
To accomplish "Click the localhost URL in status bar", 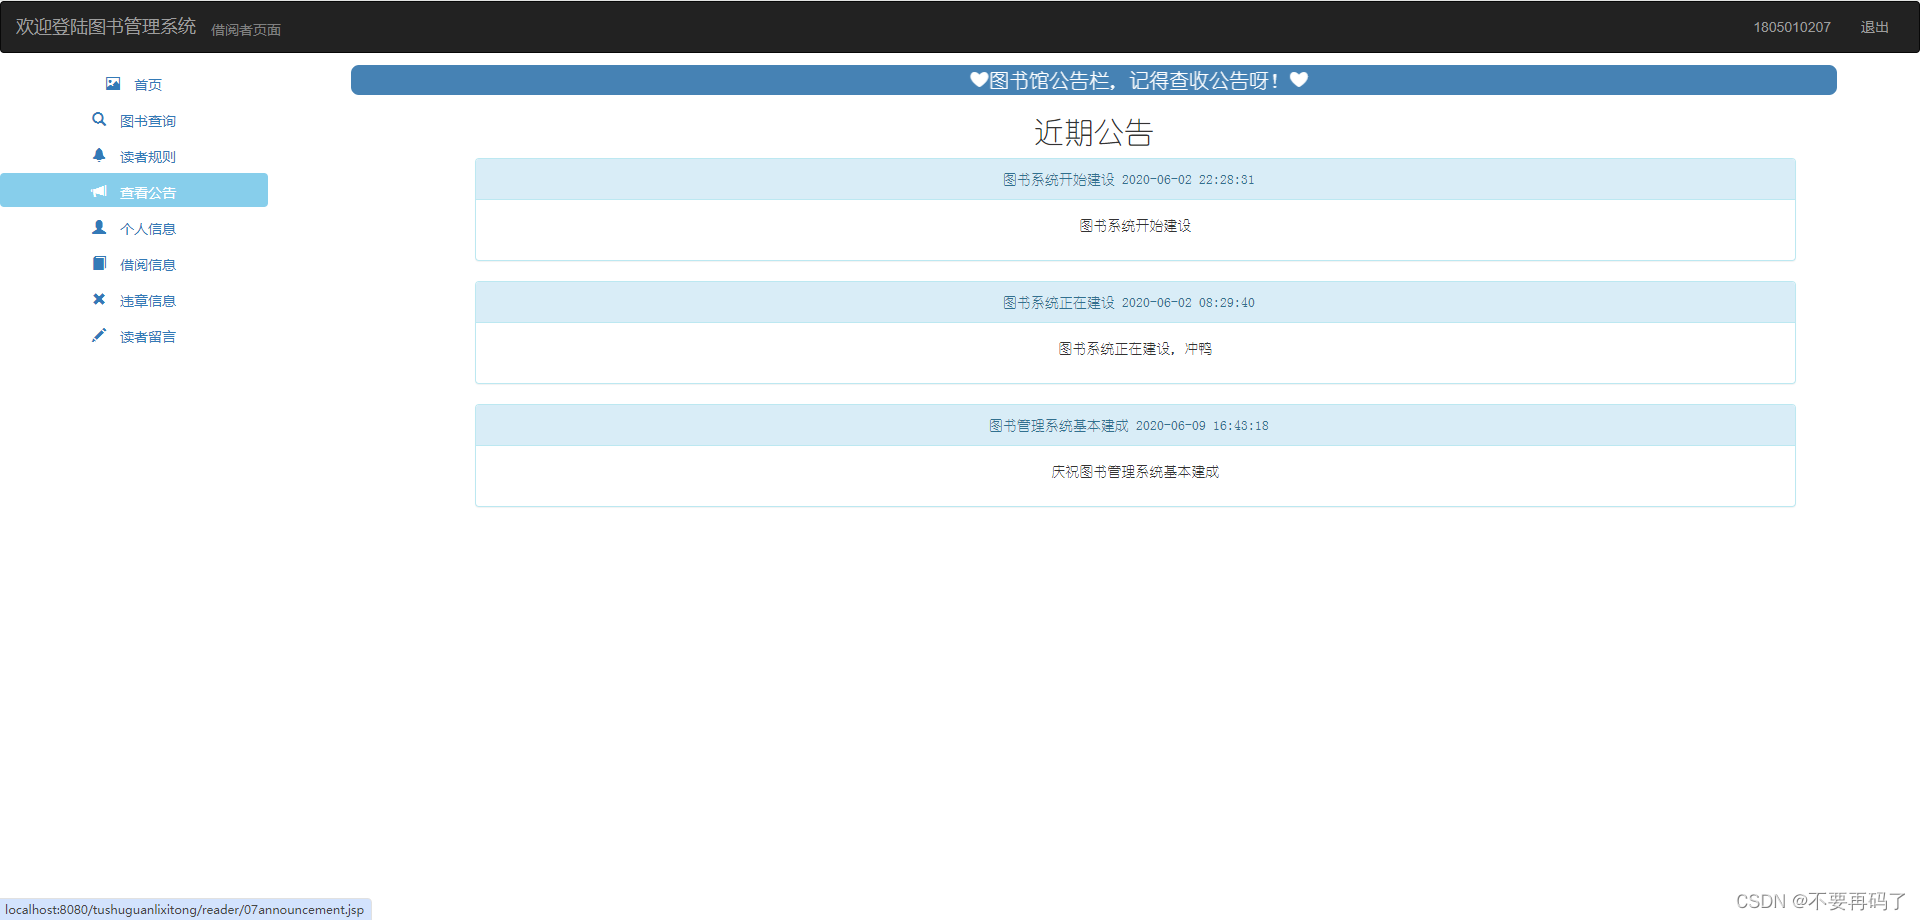I will (x=185, y=909).
